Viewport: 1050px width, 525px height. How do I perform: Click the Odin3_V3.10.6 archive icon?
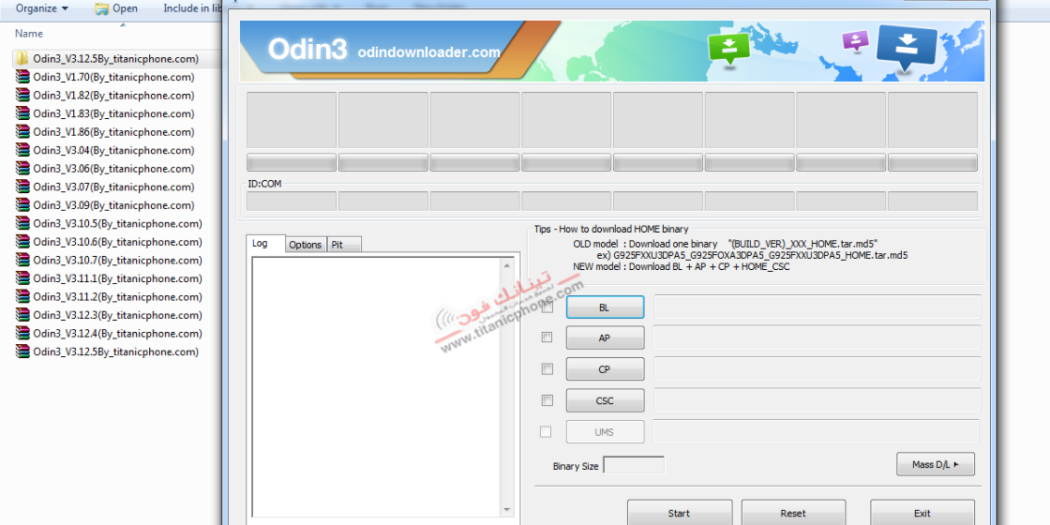pyautogui.click(x=23, y=242)
